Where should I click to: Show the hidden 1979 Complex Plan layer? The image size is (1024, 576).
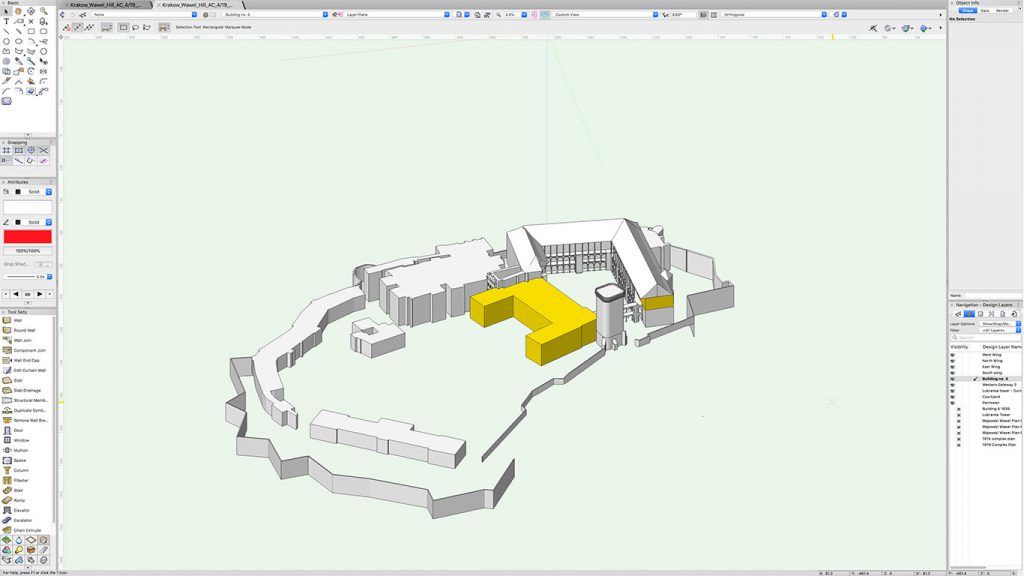tap(959, 445)
